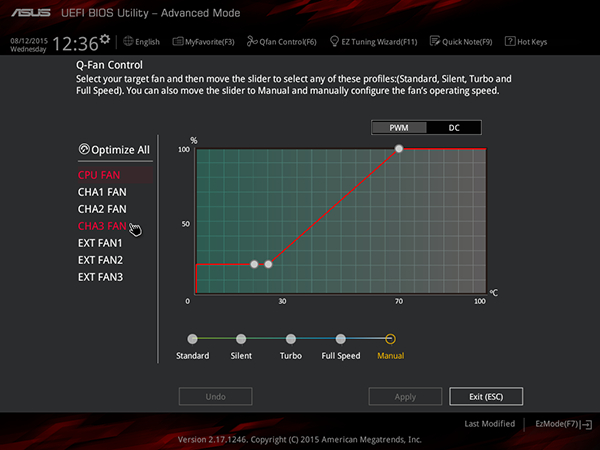The height and width of the screenshot is (450, 600).
Task: Click the 12:36 clock display
Action: (75, 44)
